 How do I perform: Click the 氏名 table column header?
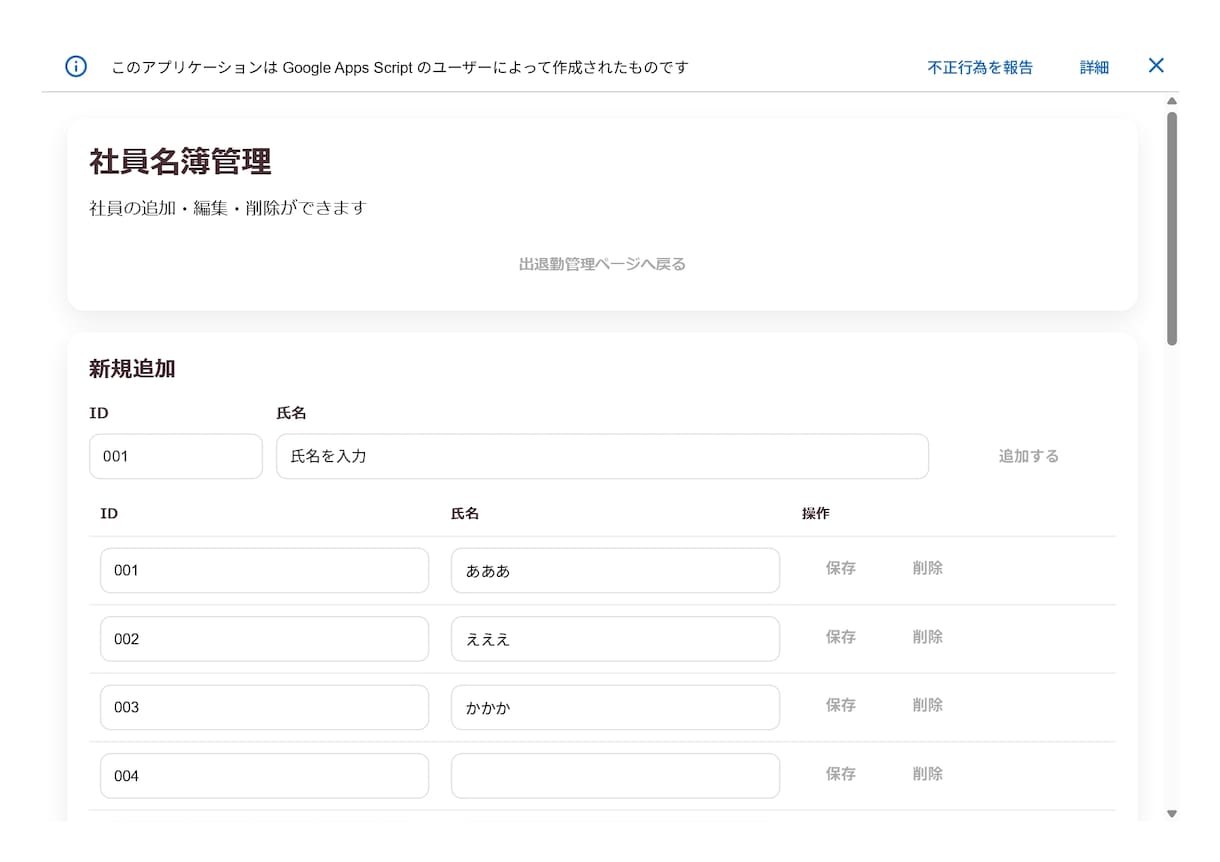pos(465,514)
